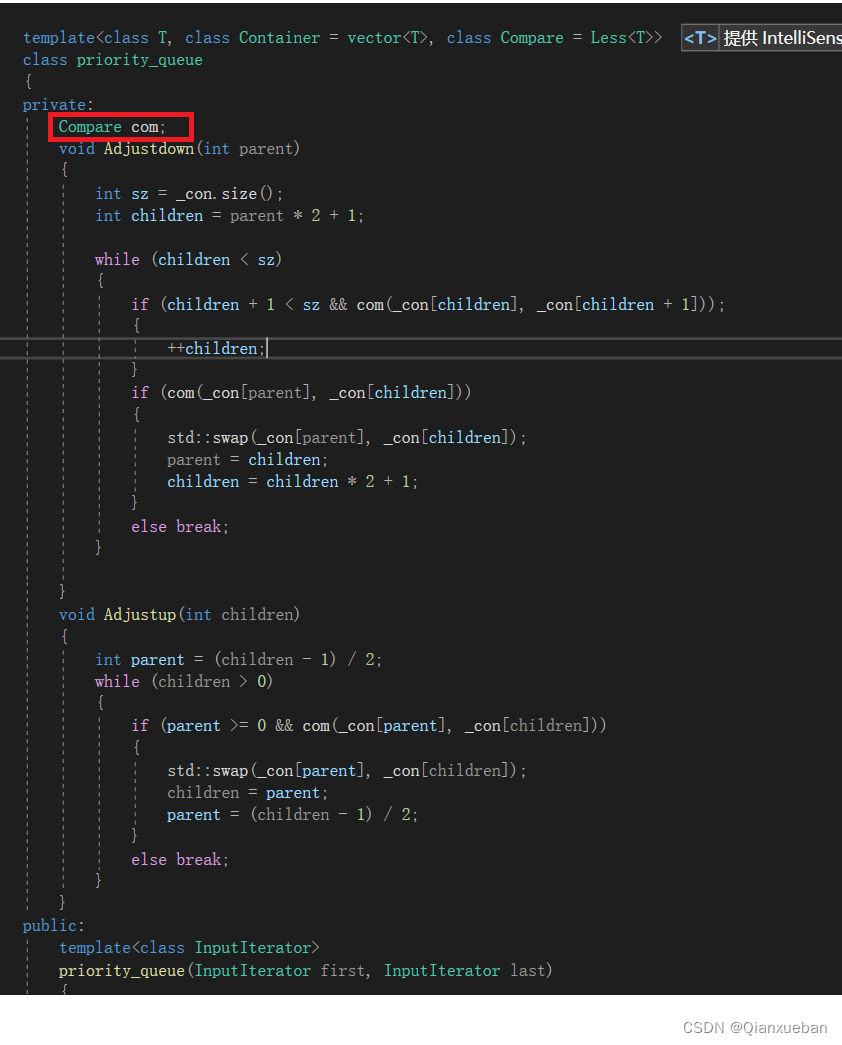Click the 'vector<T>' default argument
Viewport: 842px width, 1045px height.
pyautogui.click(x=389, y=37)
